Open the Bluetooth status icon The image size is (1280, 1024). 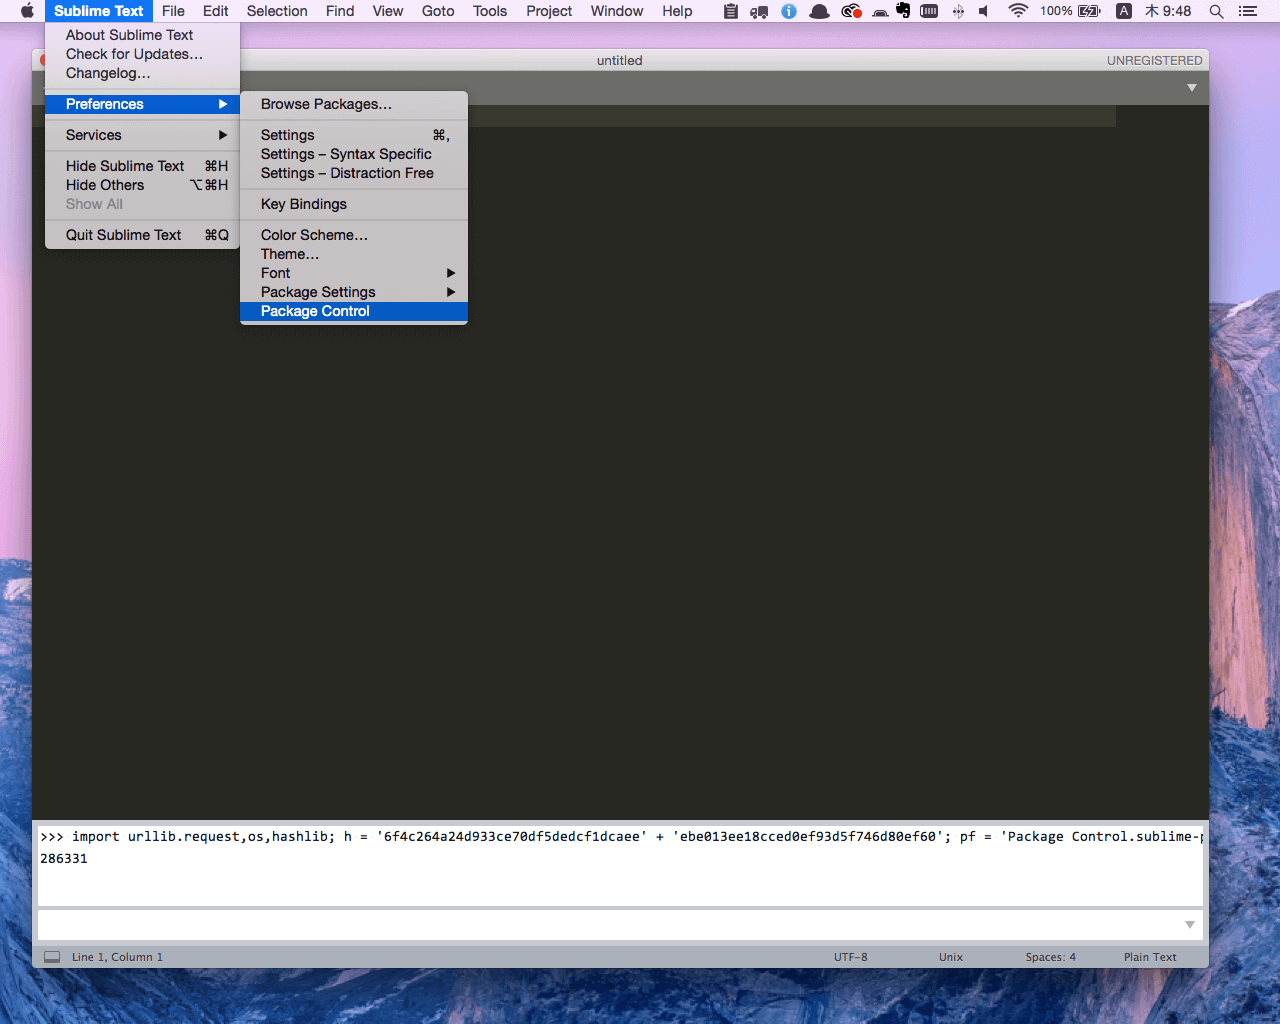pos(958,11)
